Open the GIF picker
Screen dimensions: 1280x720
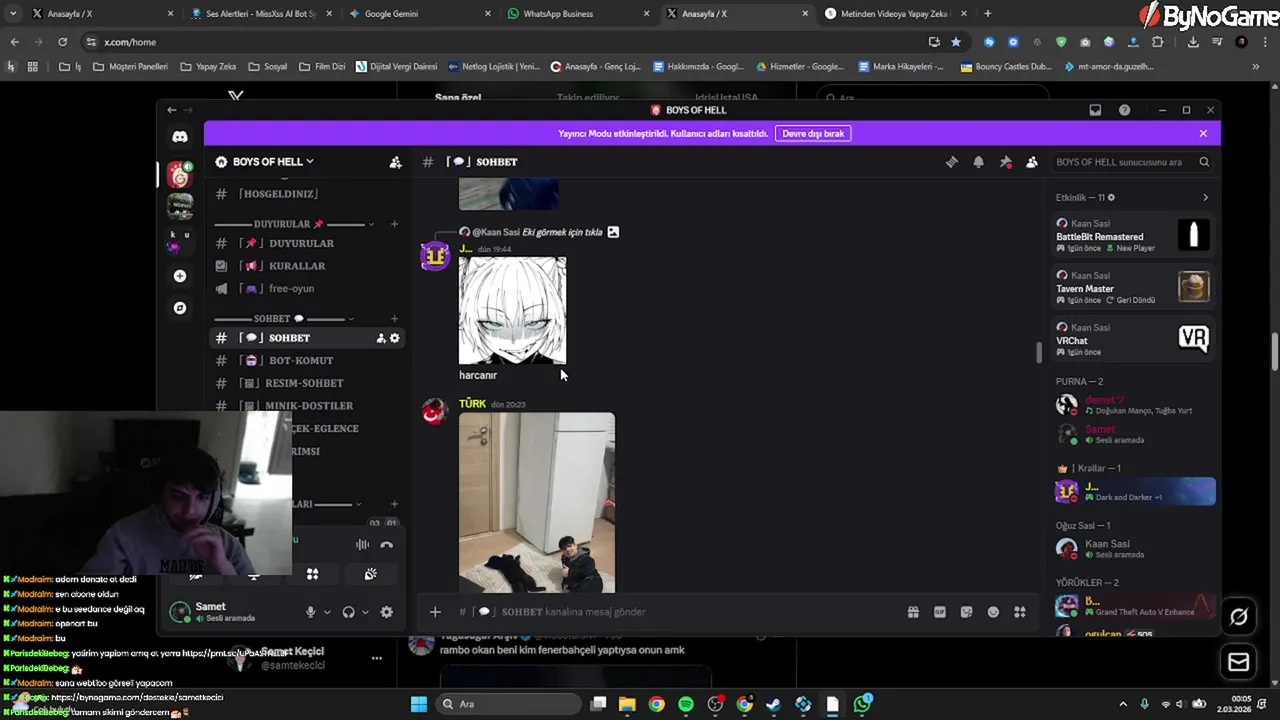[x=940, y=612]
